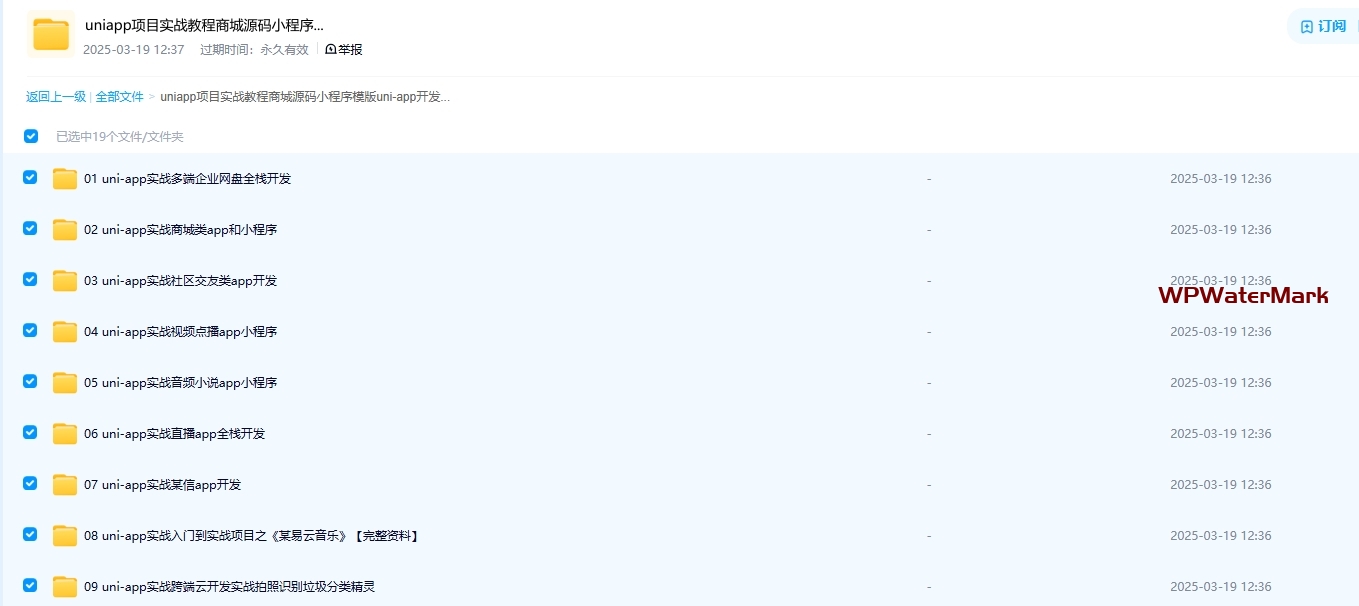Open folder 06 uni-app实战直播app全栈开发
This screenshot has height=606, width=1359.
tap(174, 434)
